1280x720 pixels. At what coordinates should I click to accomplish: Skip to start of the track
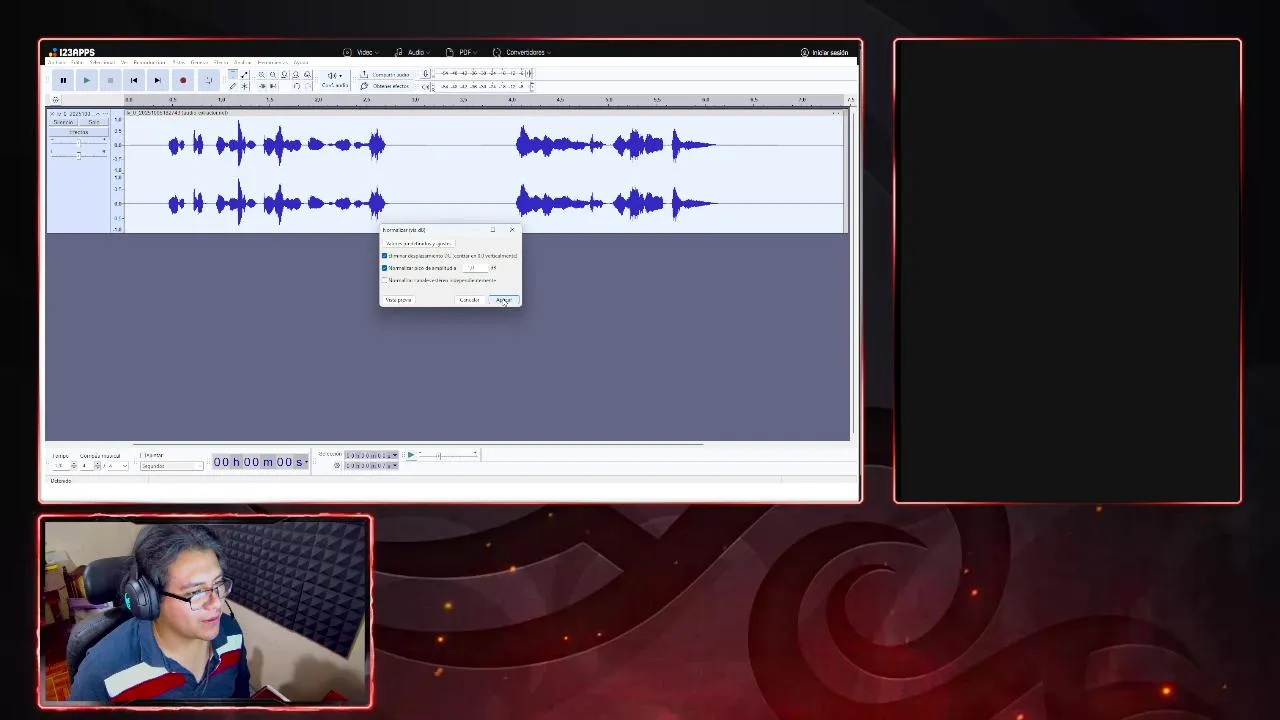point(134,80)
